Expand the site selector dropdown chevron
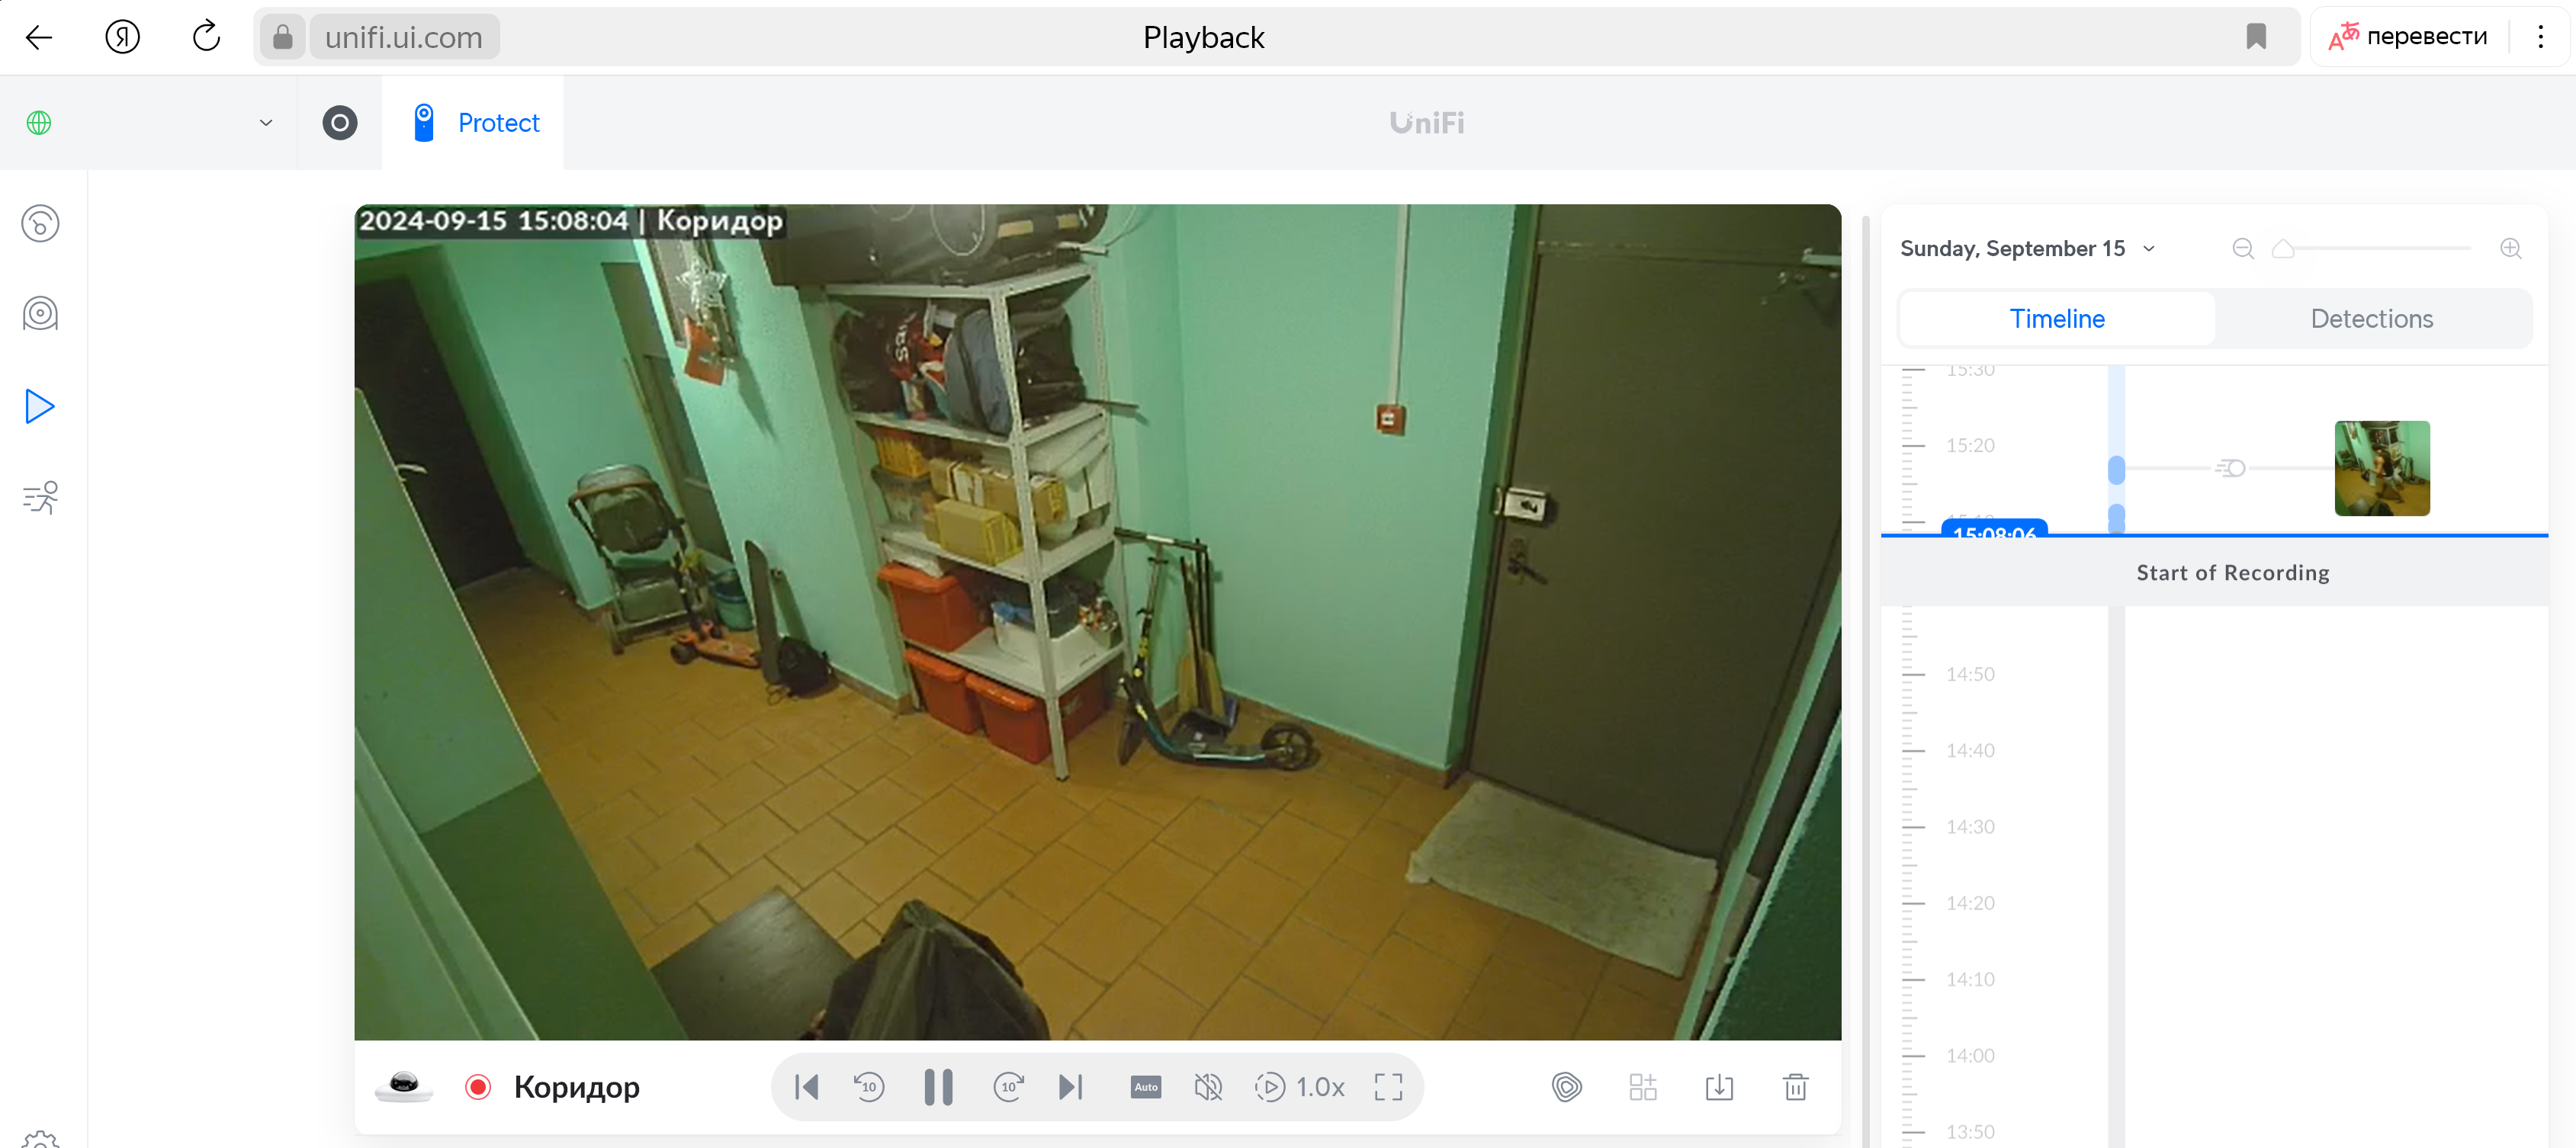This screenshot has width=2576, height=1148. 266,123
